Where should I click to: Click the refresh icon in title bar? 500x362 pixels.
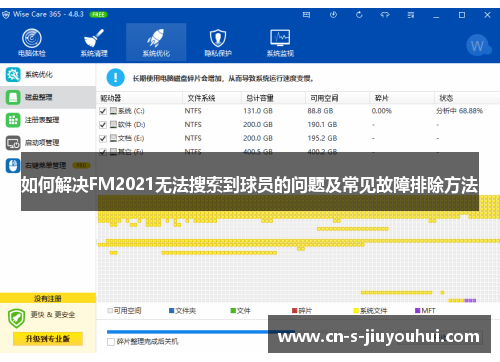tap(359, 15)
